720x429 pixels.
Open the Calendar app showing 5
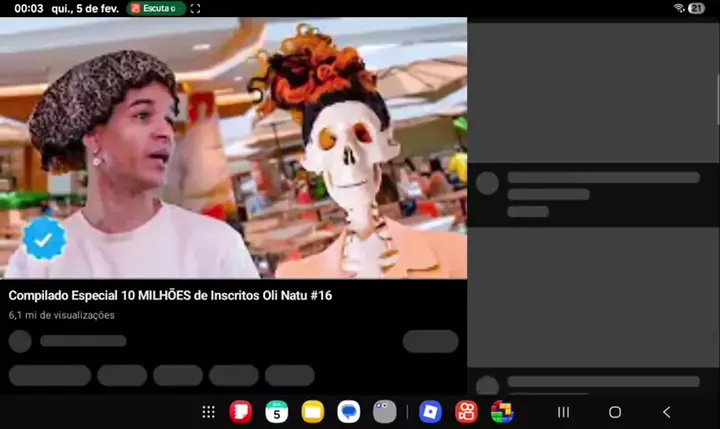(x=277, y=412)
